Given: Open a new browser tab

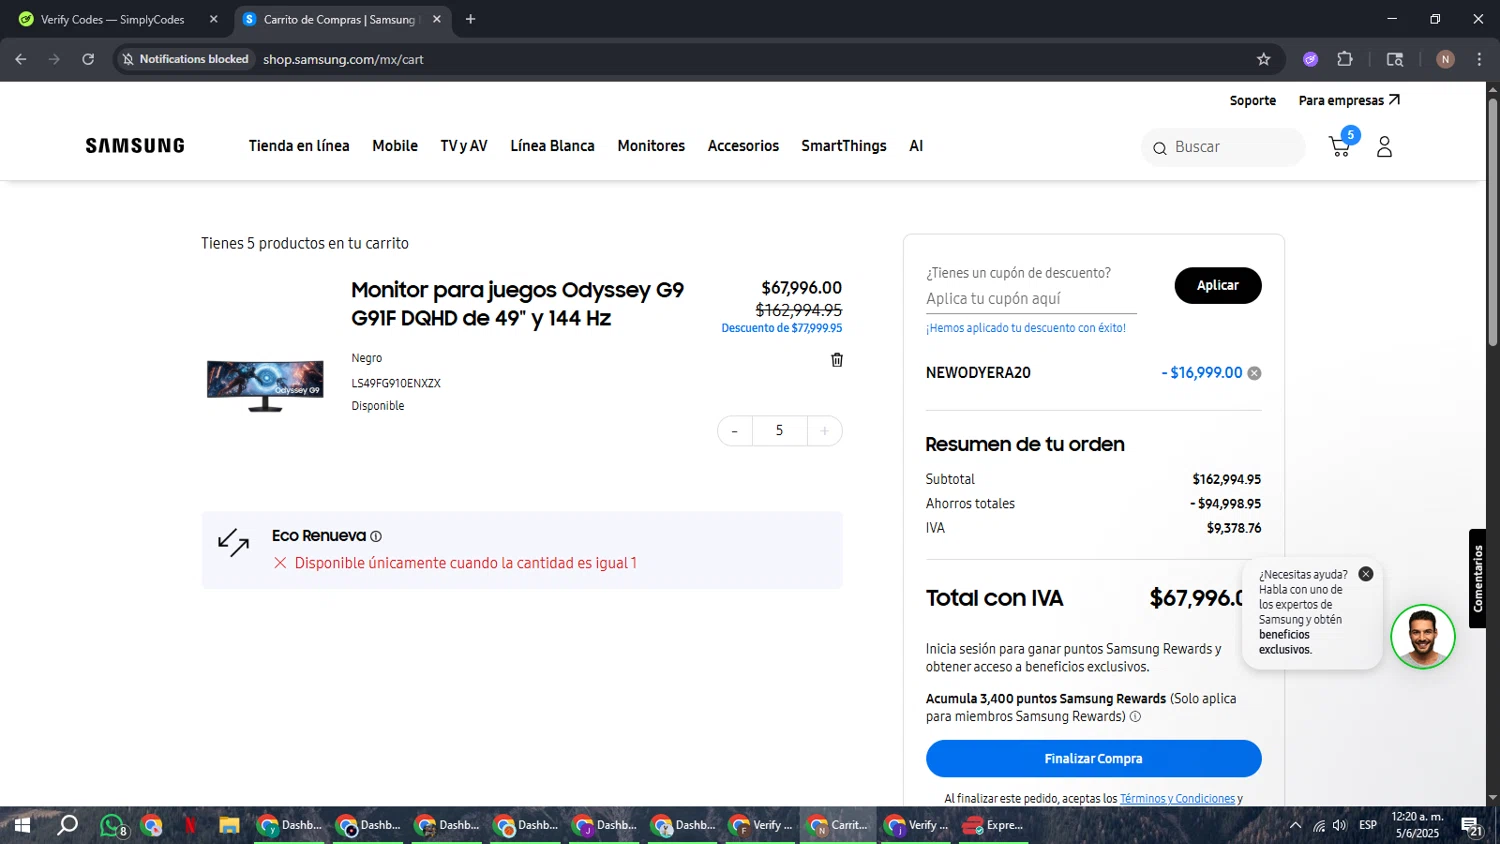Looking at the screenshot, I should click(x=470, y=19).
